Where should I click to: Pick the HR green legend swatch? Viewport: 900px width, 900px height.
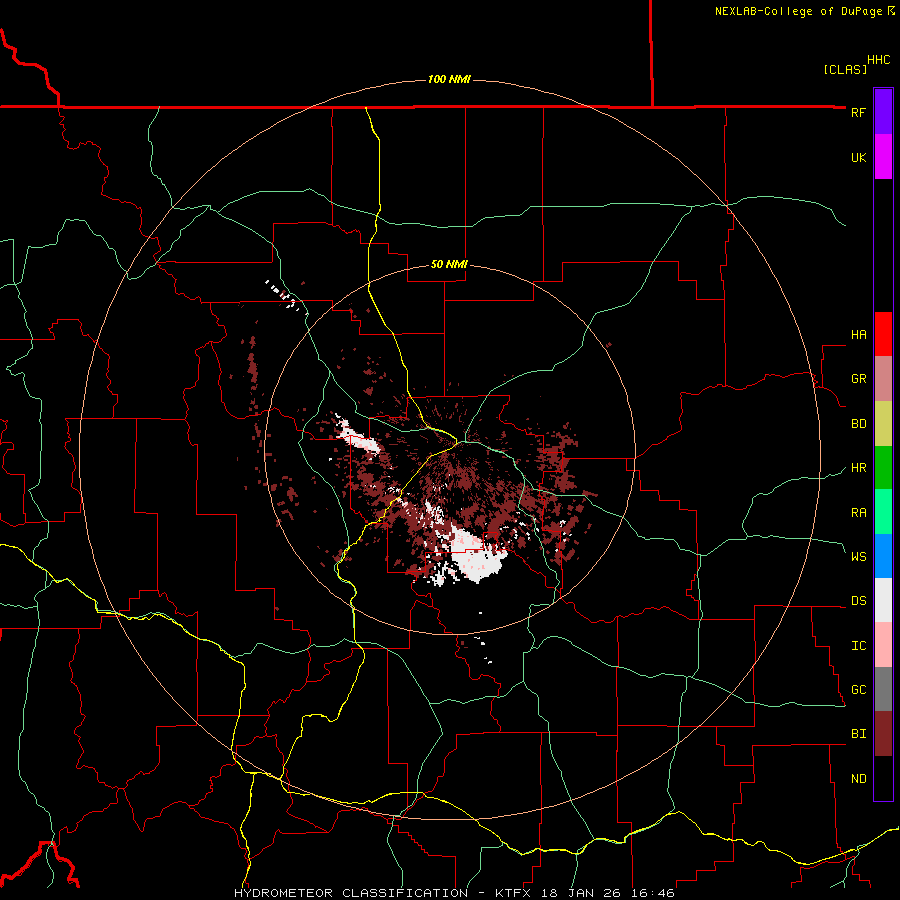pyautogui.click(x=883, y=468)
